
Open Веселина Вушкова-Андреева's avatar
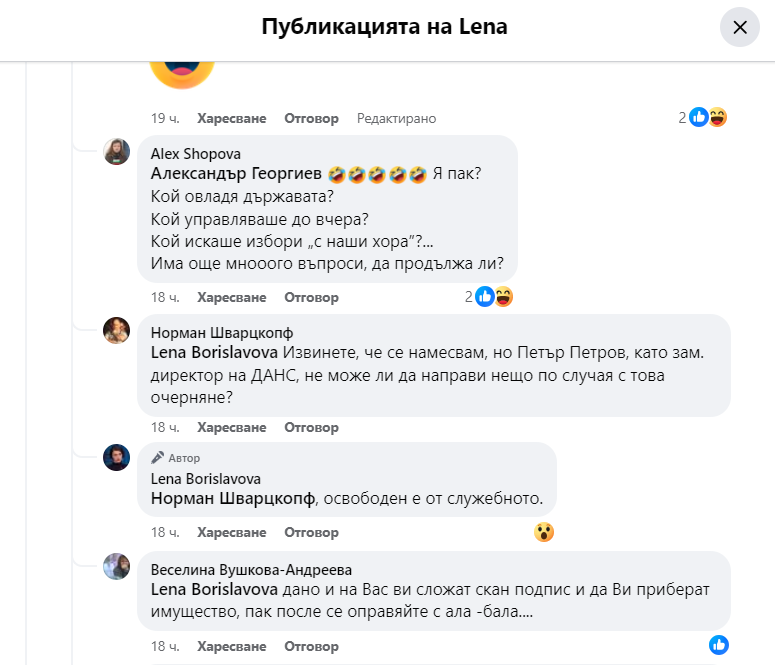[x=117, y=566]
